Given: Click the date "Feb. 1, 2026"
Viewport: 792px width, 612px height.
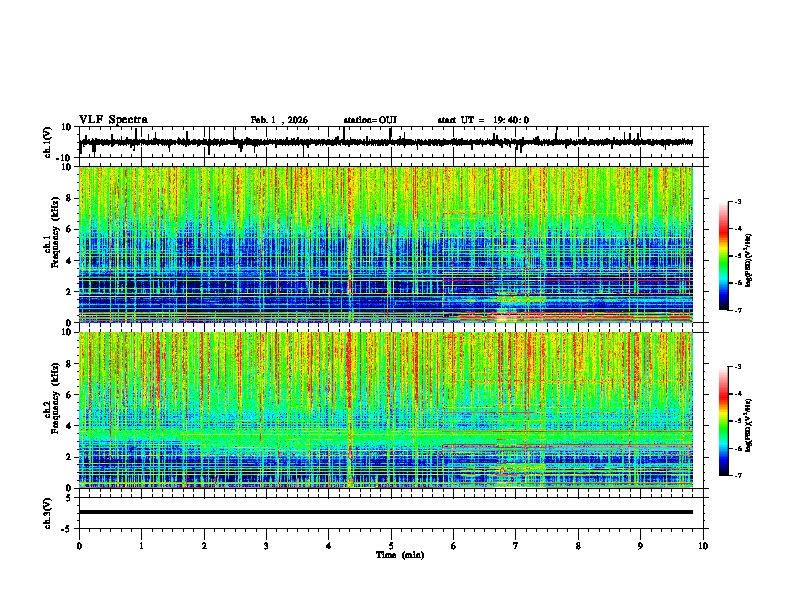Looking at the screenshot, I should (x=279, y=120).
